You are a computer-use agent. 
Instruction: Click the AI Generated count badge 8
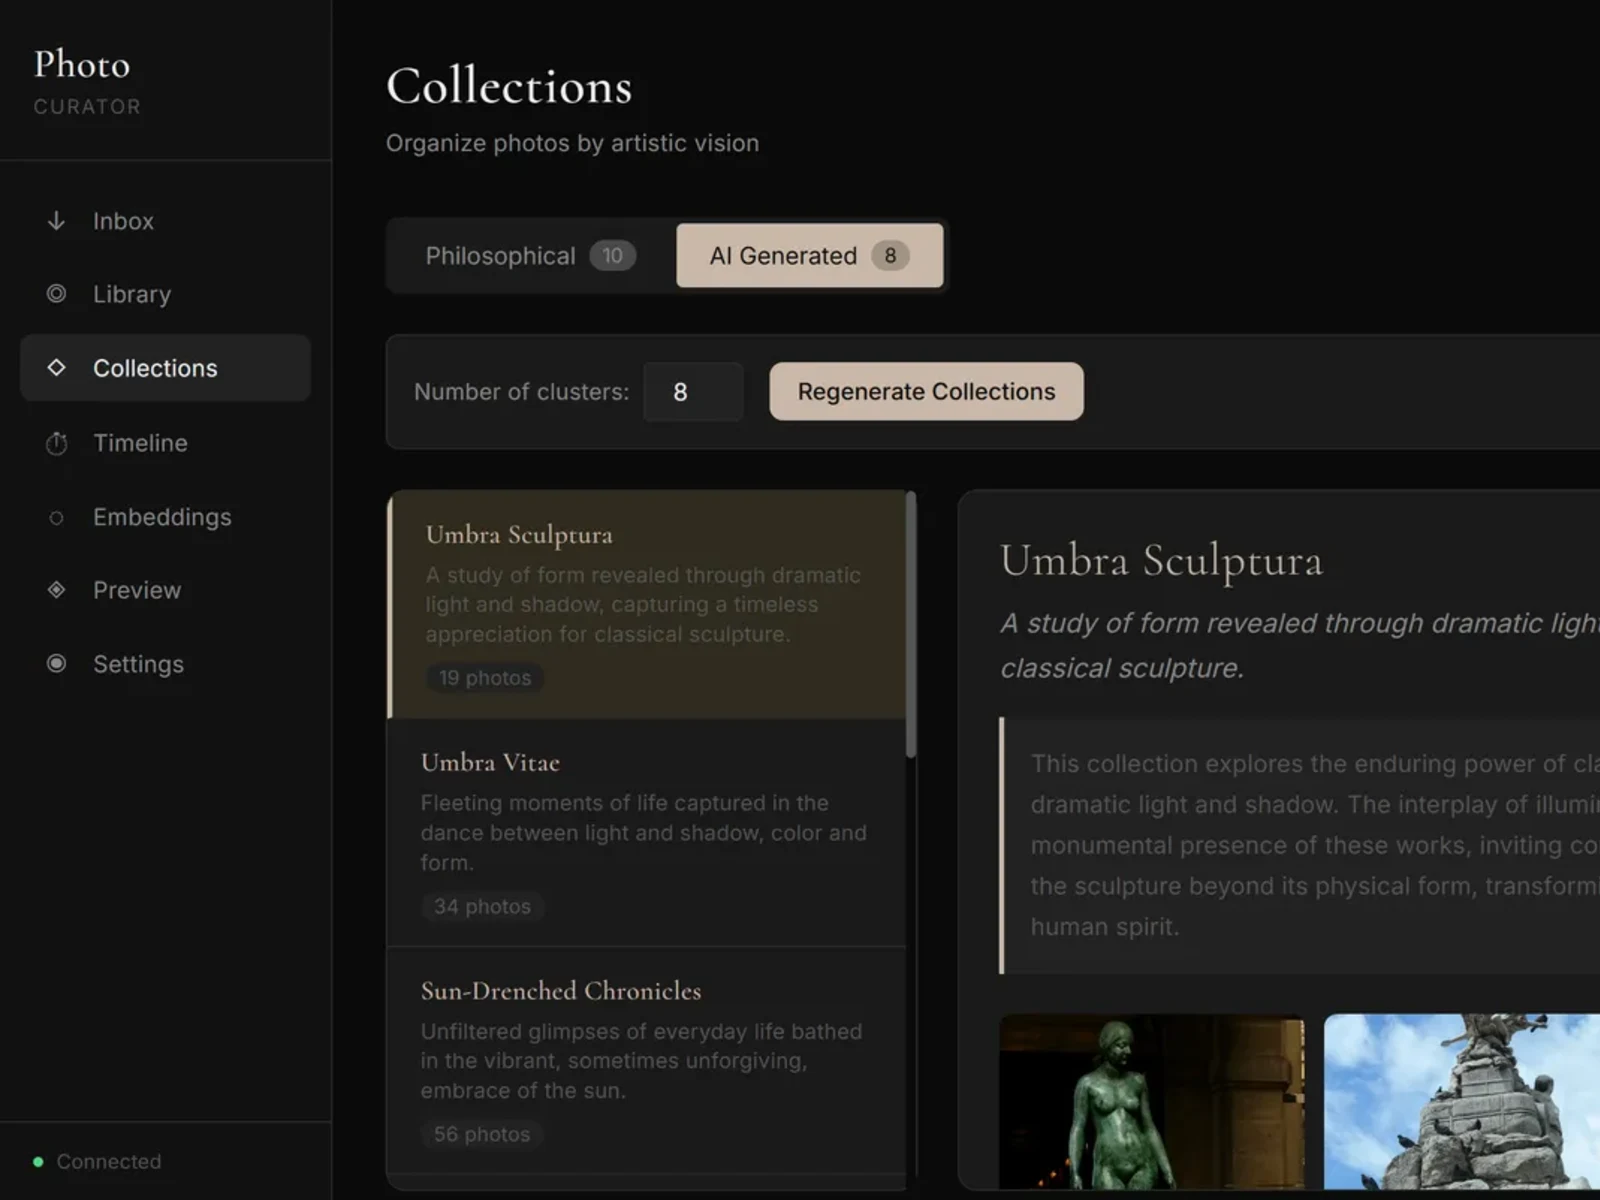[890, 256]
